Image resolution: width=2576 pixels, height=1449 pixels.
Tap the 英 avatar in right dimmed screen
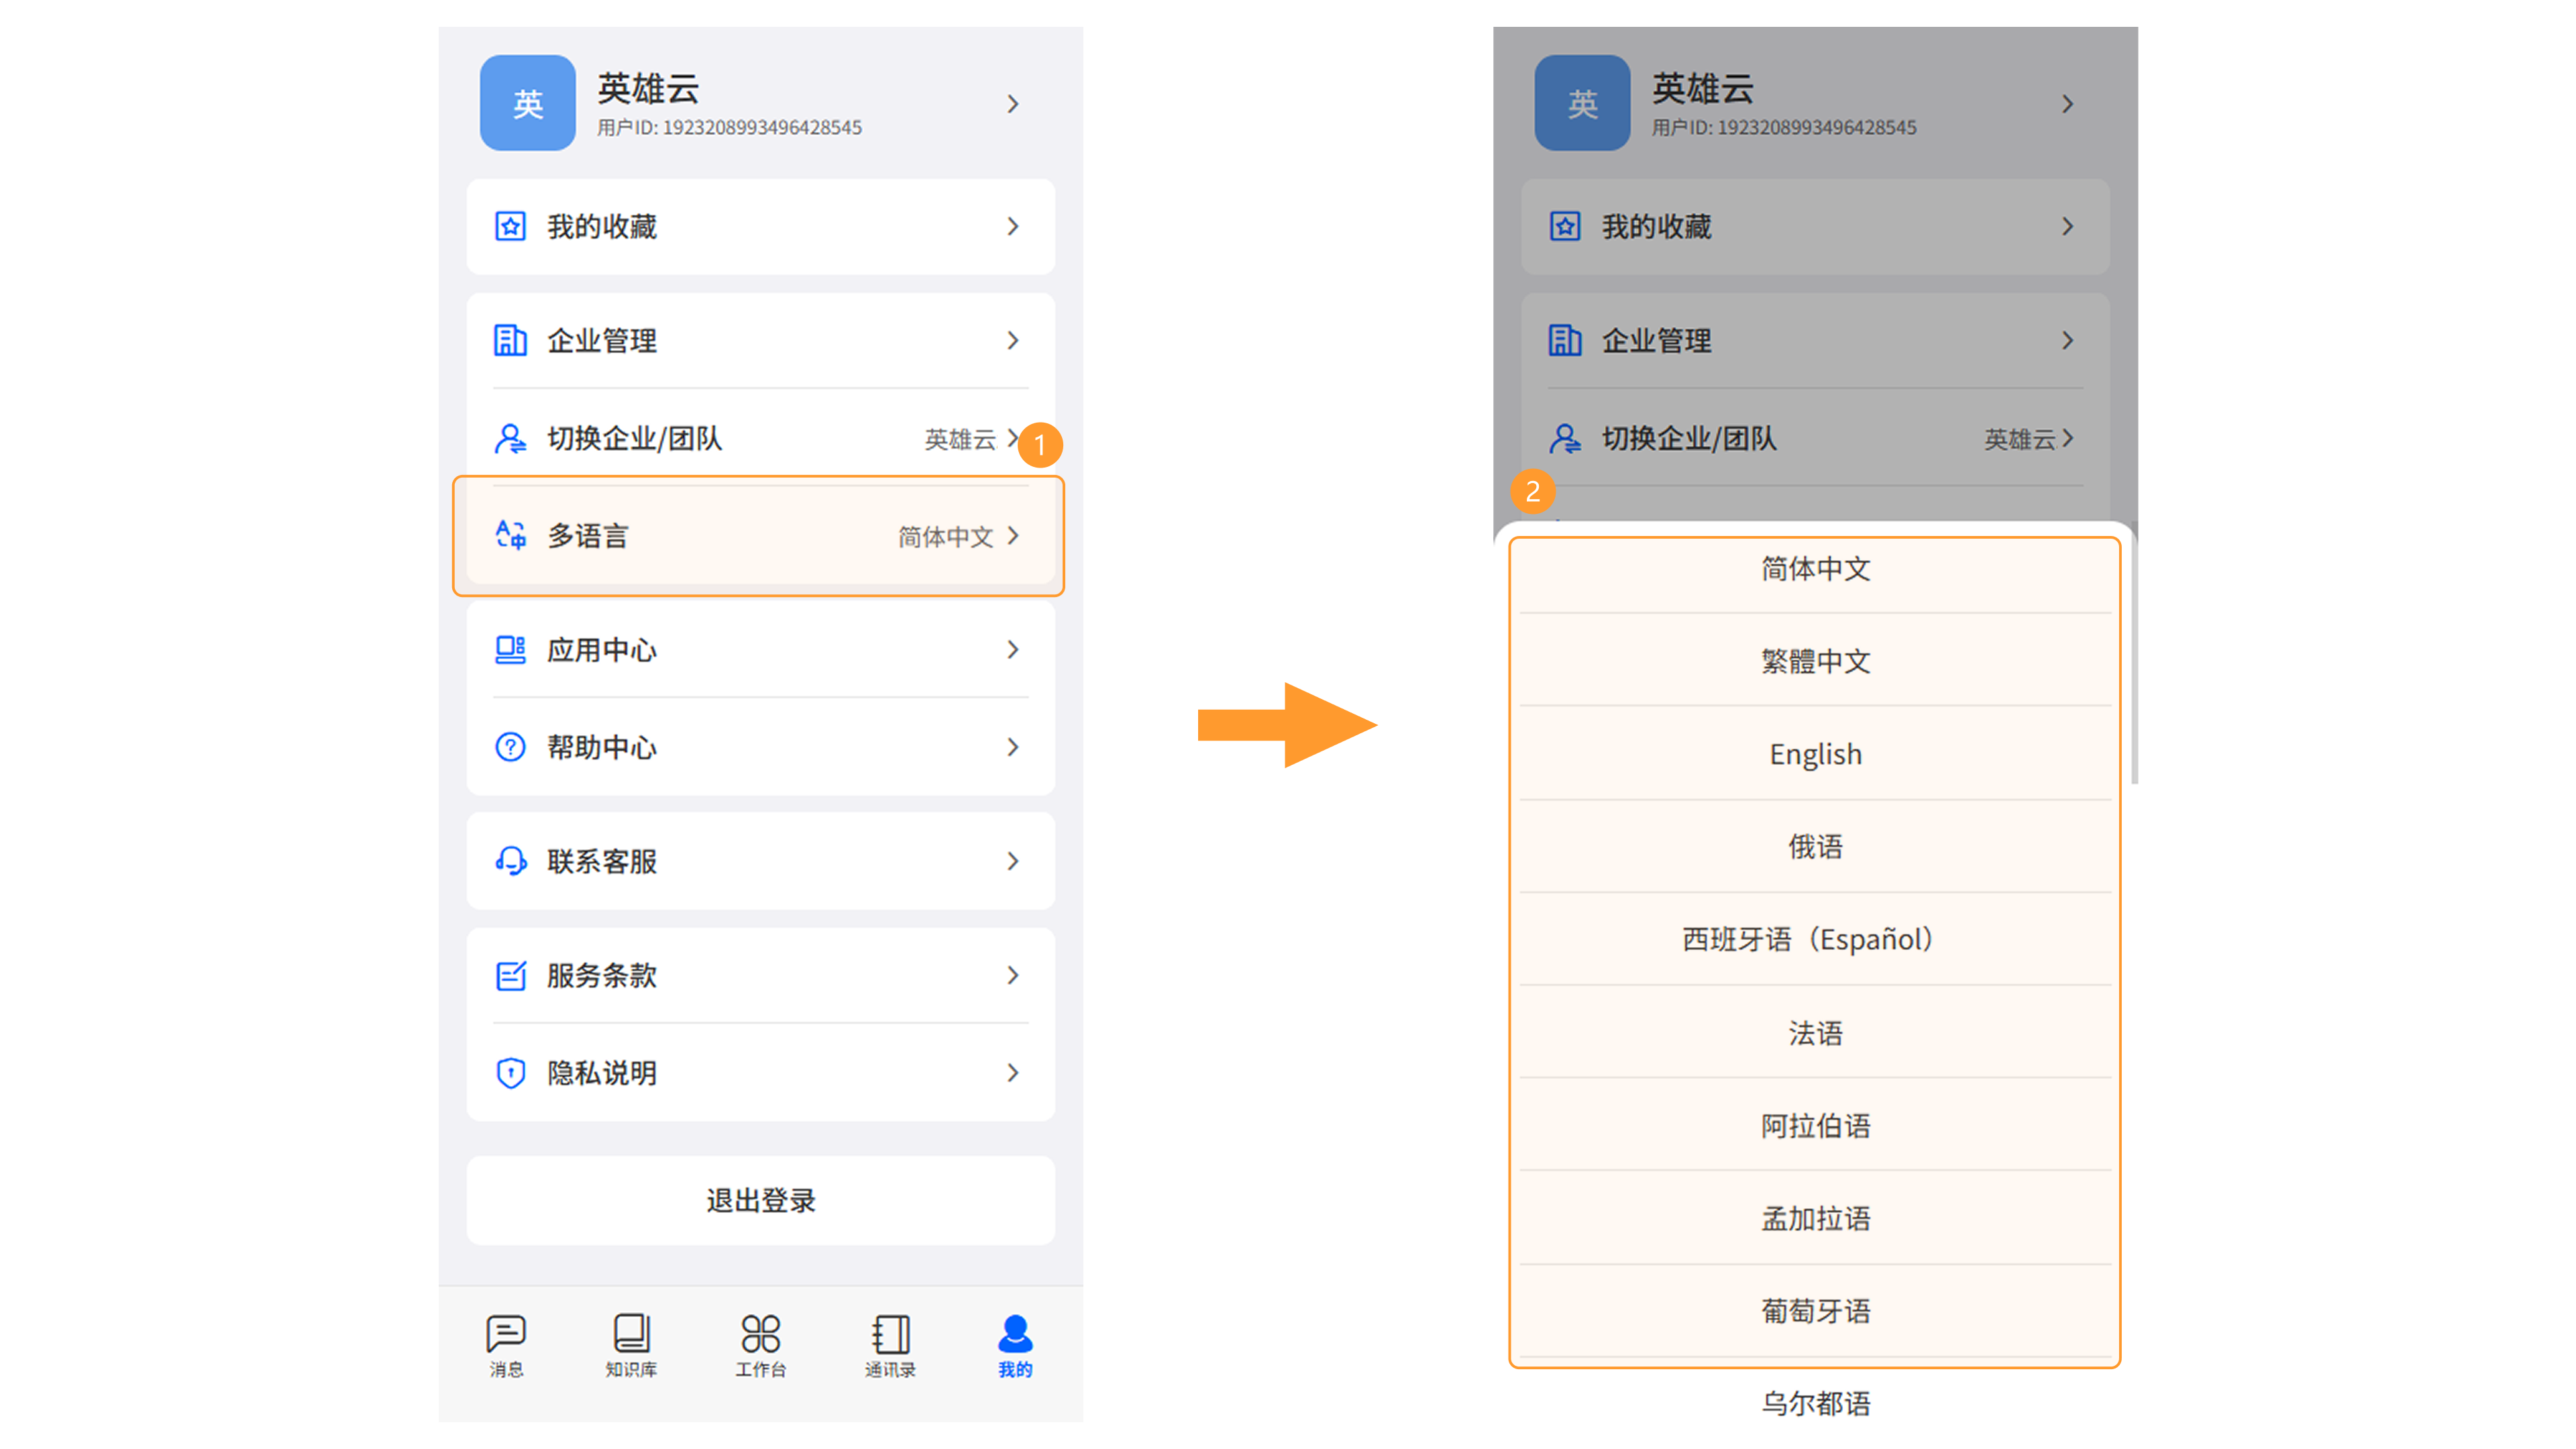[x=1582, y=103]
